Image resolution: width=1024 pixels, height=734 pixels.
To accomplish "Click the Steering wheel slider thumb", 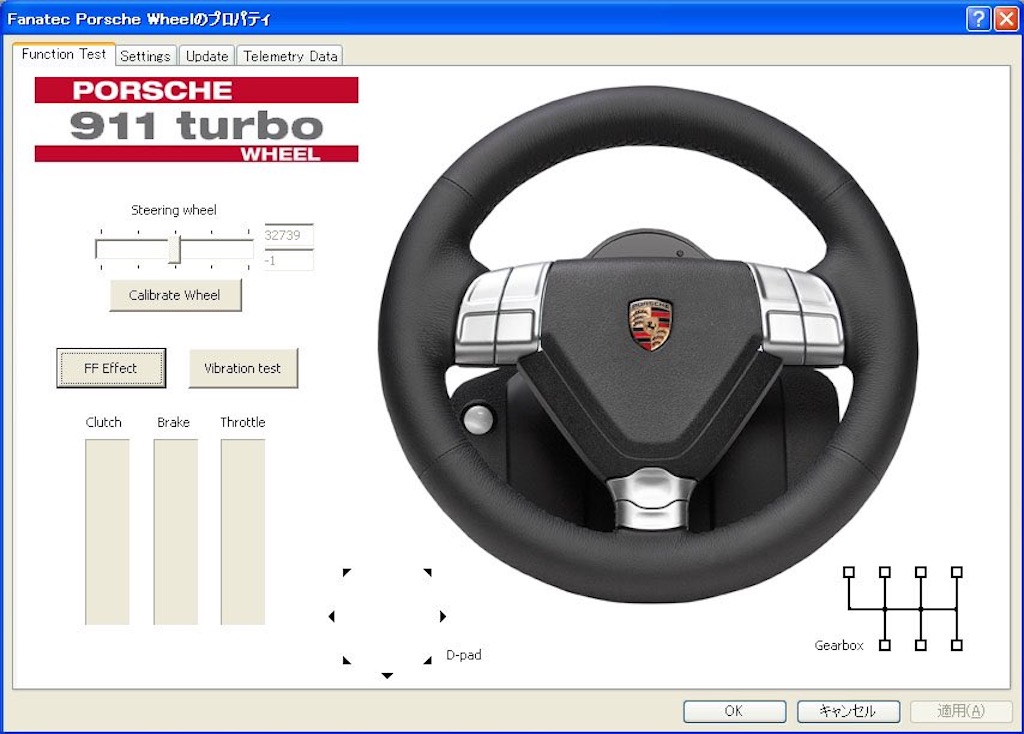I will pyautogui.click(x=174, y=249).
